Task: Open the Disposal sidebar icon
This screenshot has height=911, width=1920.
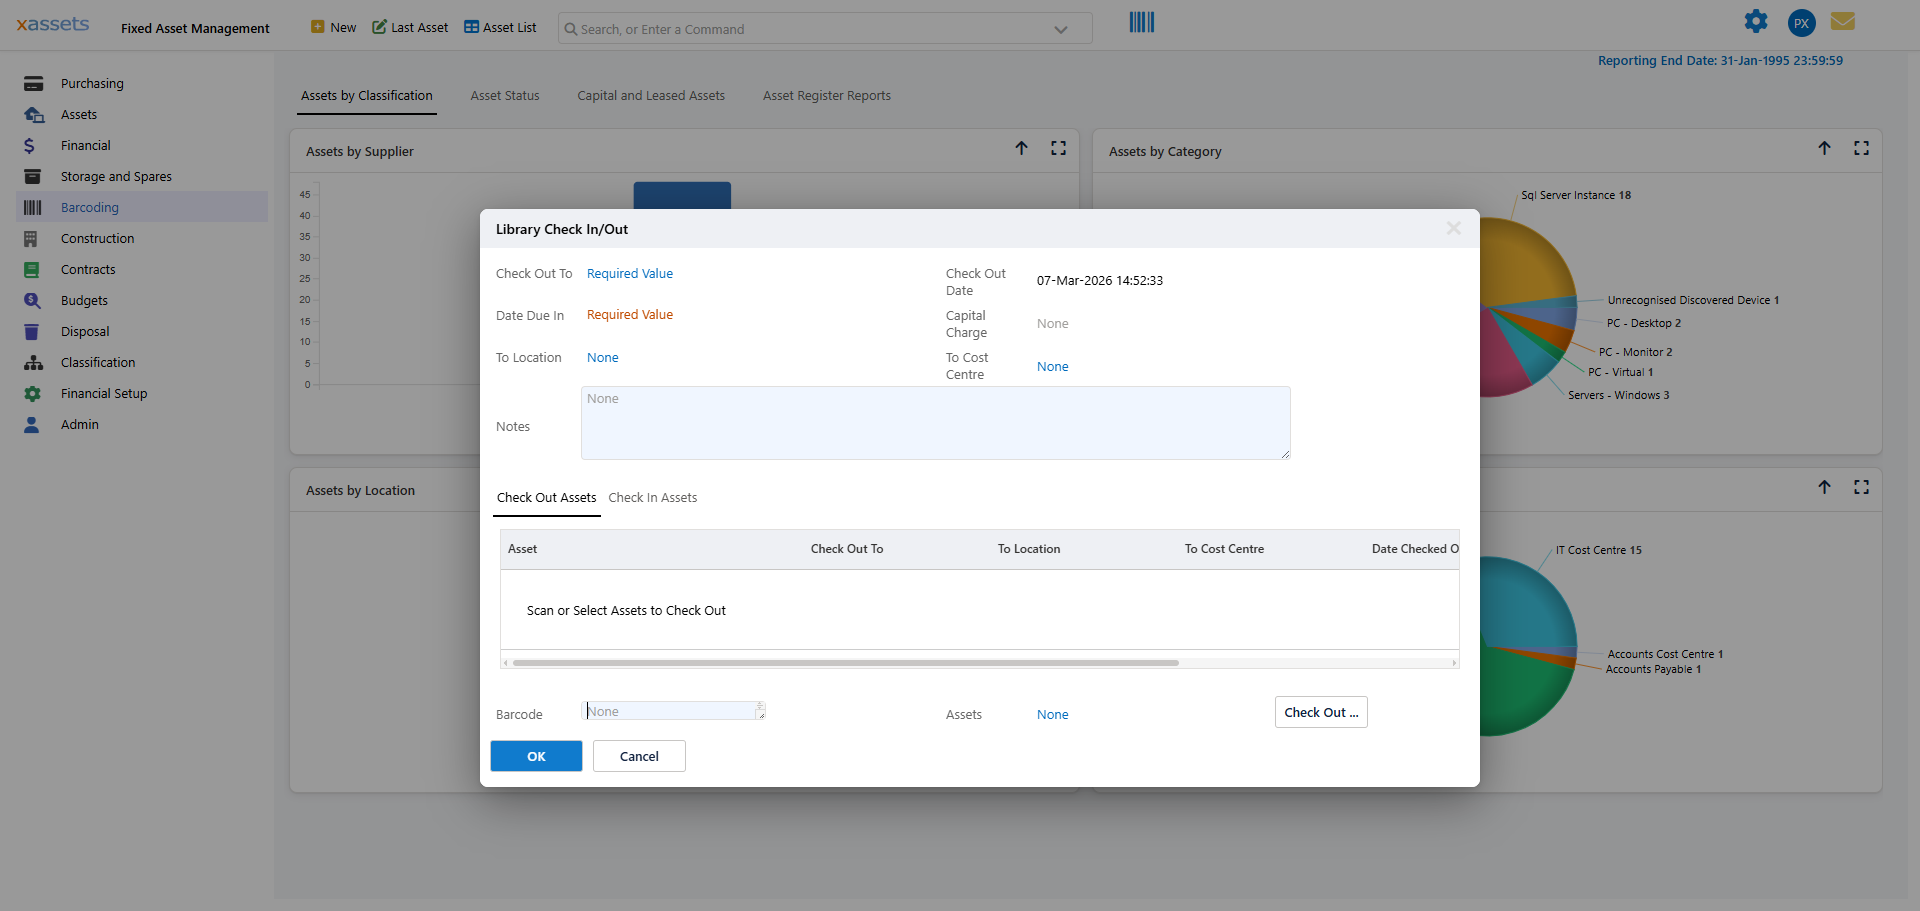Action: [33, 331]
